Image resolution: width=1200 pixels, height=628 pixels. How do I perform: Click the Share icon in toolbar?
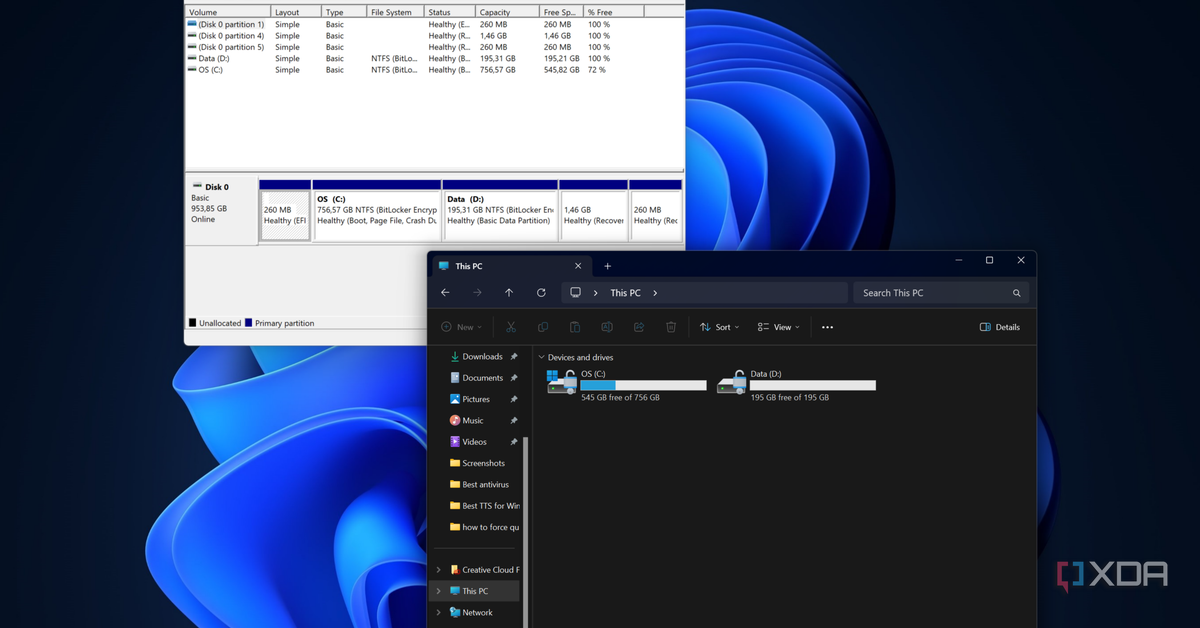click(x=639, y=327)
